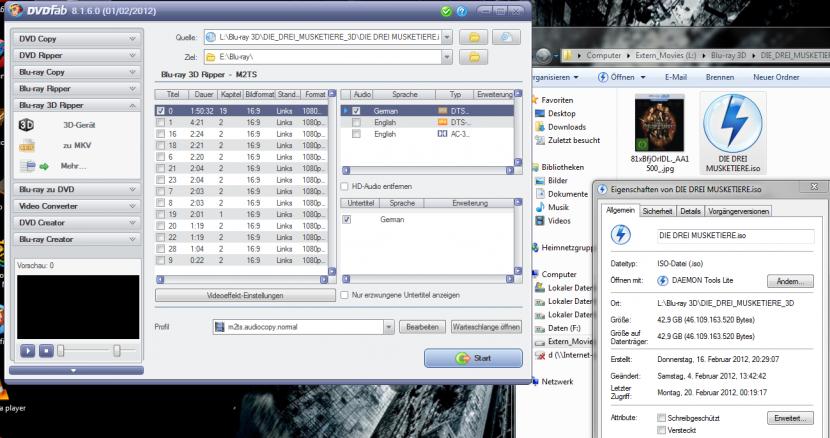The image size is (830, 438).
Task: Click the green checkmark icon in DVDFab title bar
Action: coord(446,11)
